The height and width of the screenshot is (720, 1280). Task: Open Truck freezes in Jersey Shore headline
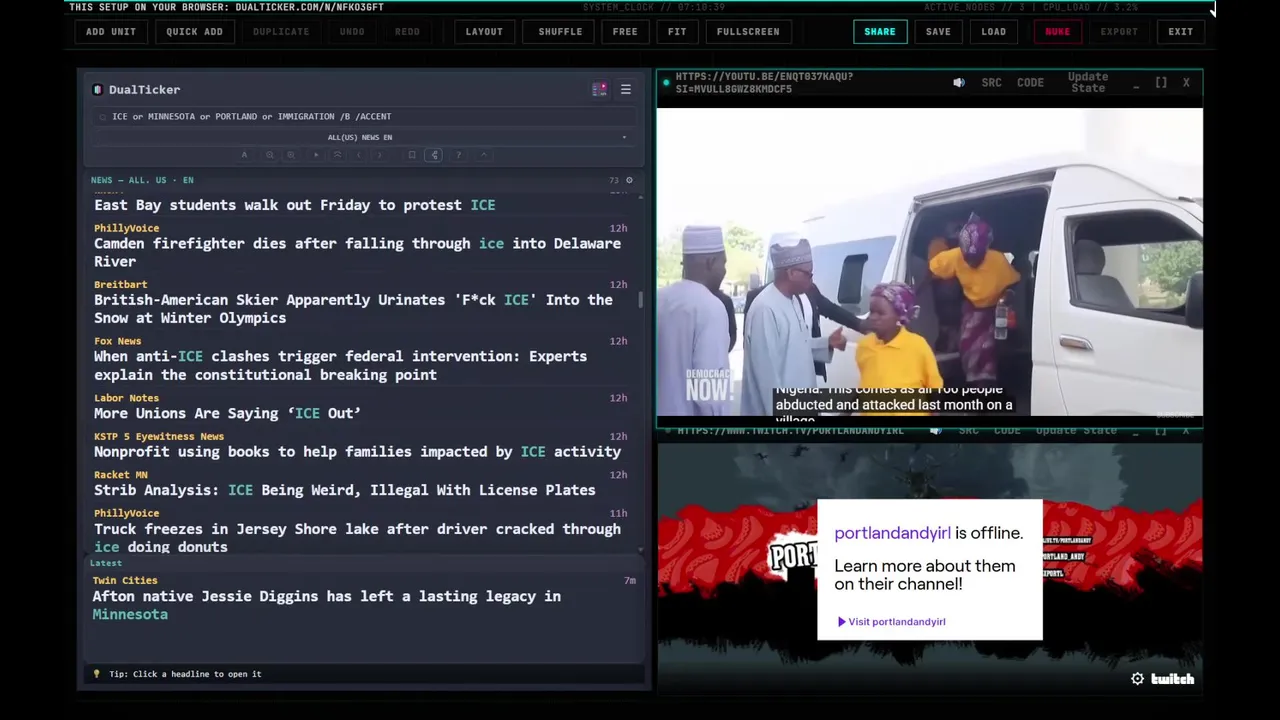[357, 538]
